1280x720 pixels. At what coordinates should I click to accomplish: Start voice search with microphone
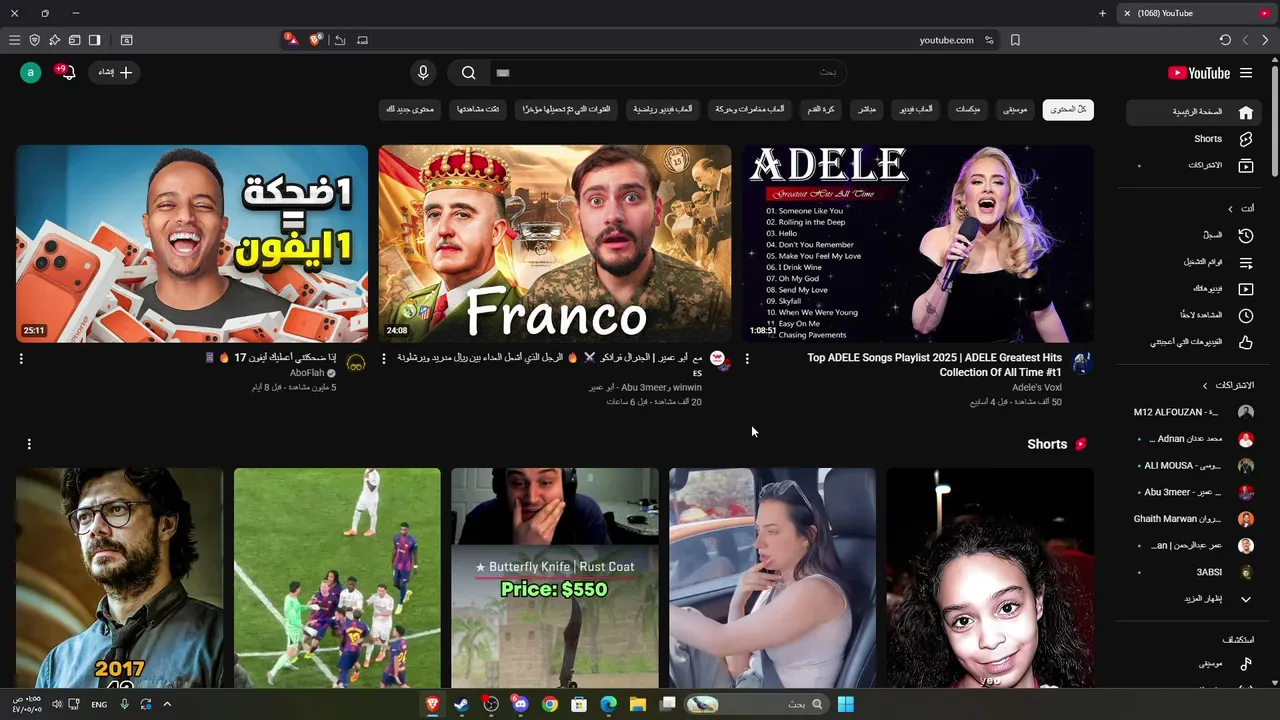point(423,72)
